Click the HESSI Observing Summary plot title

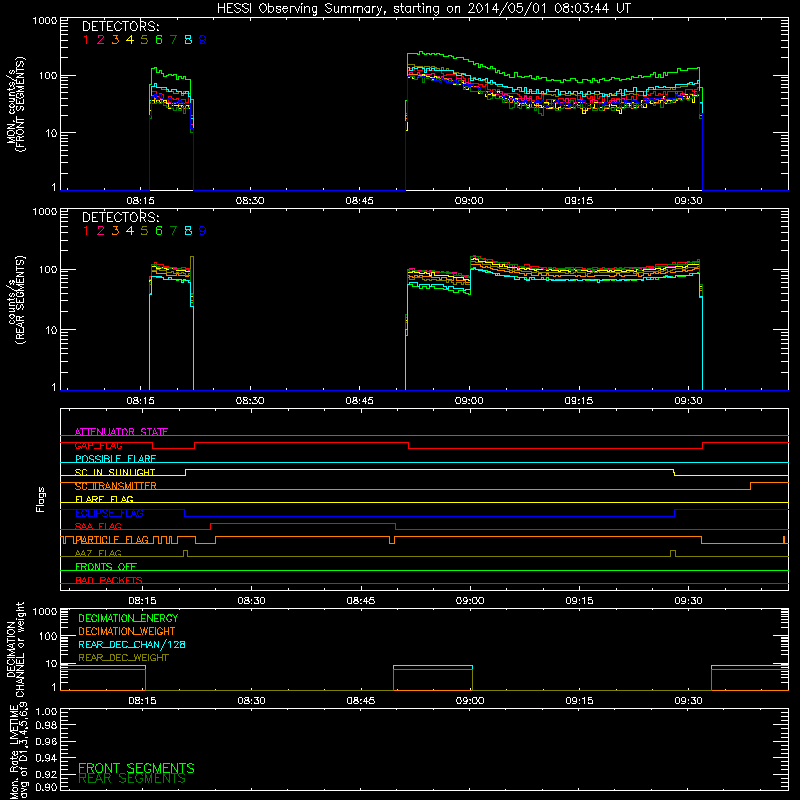point(423,9)
